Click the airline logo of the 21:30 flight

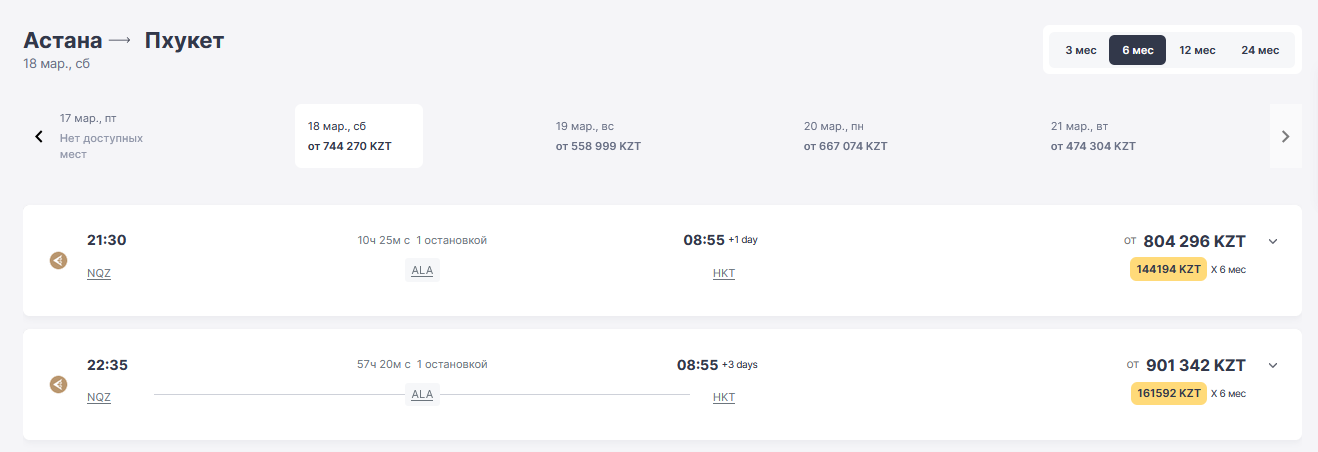(x=58, y=261)
